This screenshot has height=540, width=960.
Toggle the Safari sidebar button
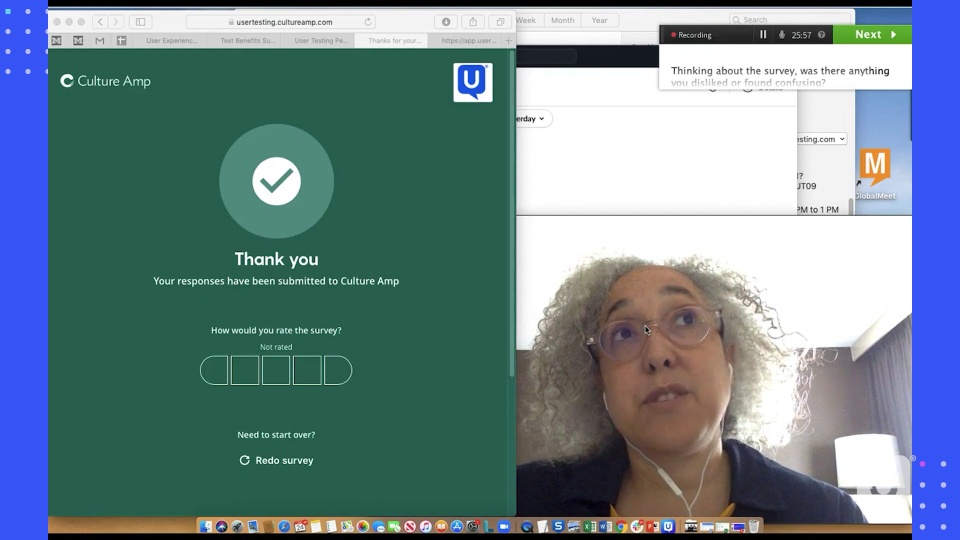pyautogui.click(x=140, y=21)
